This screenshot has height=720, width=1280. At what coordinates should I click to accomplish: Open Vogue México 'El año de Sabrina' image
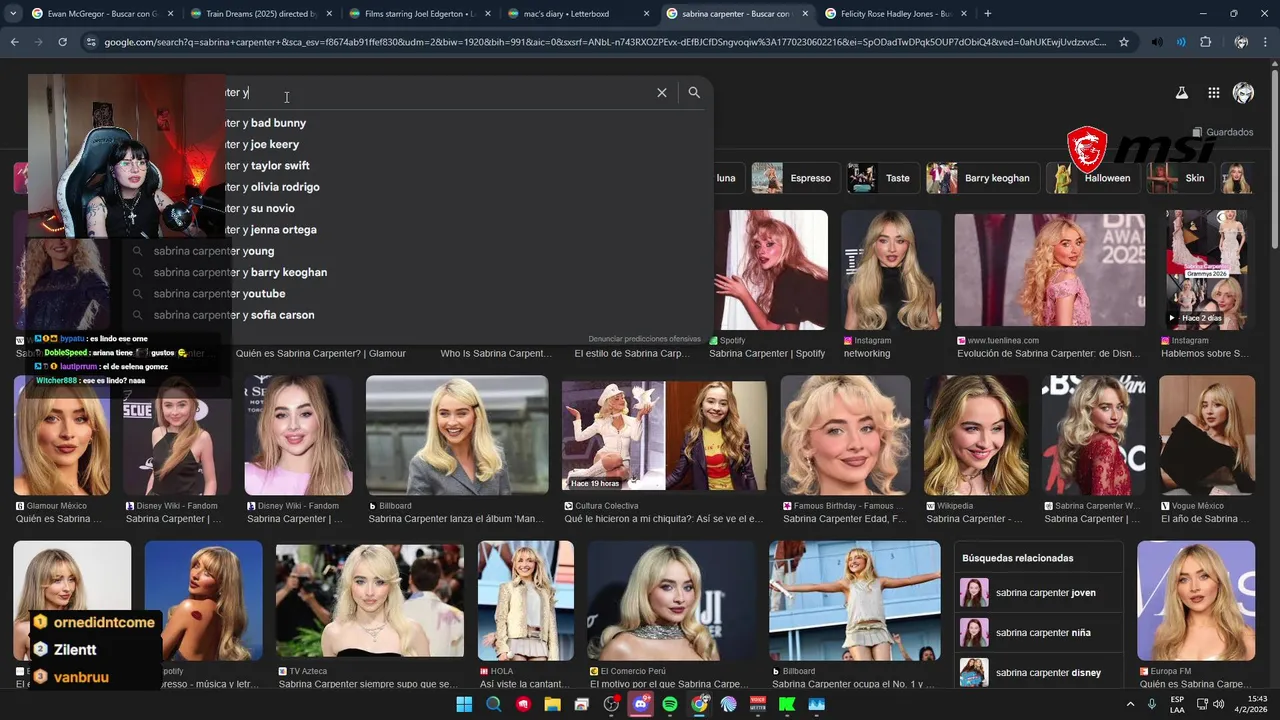1207,435
